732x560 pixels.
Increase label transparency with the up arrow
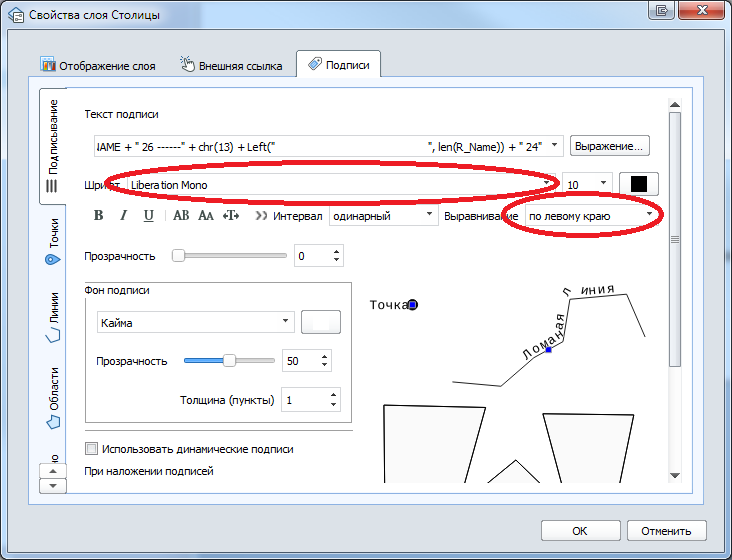[x=336, y=251]
